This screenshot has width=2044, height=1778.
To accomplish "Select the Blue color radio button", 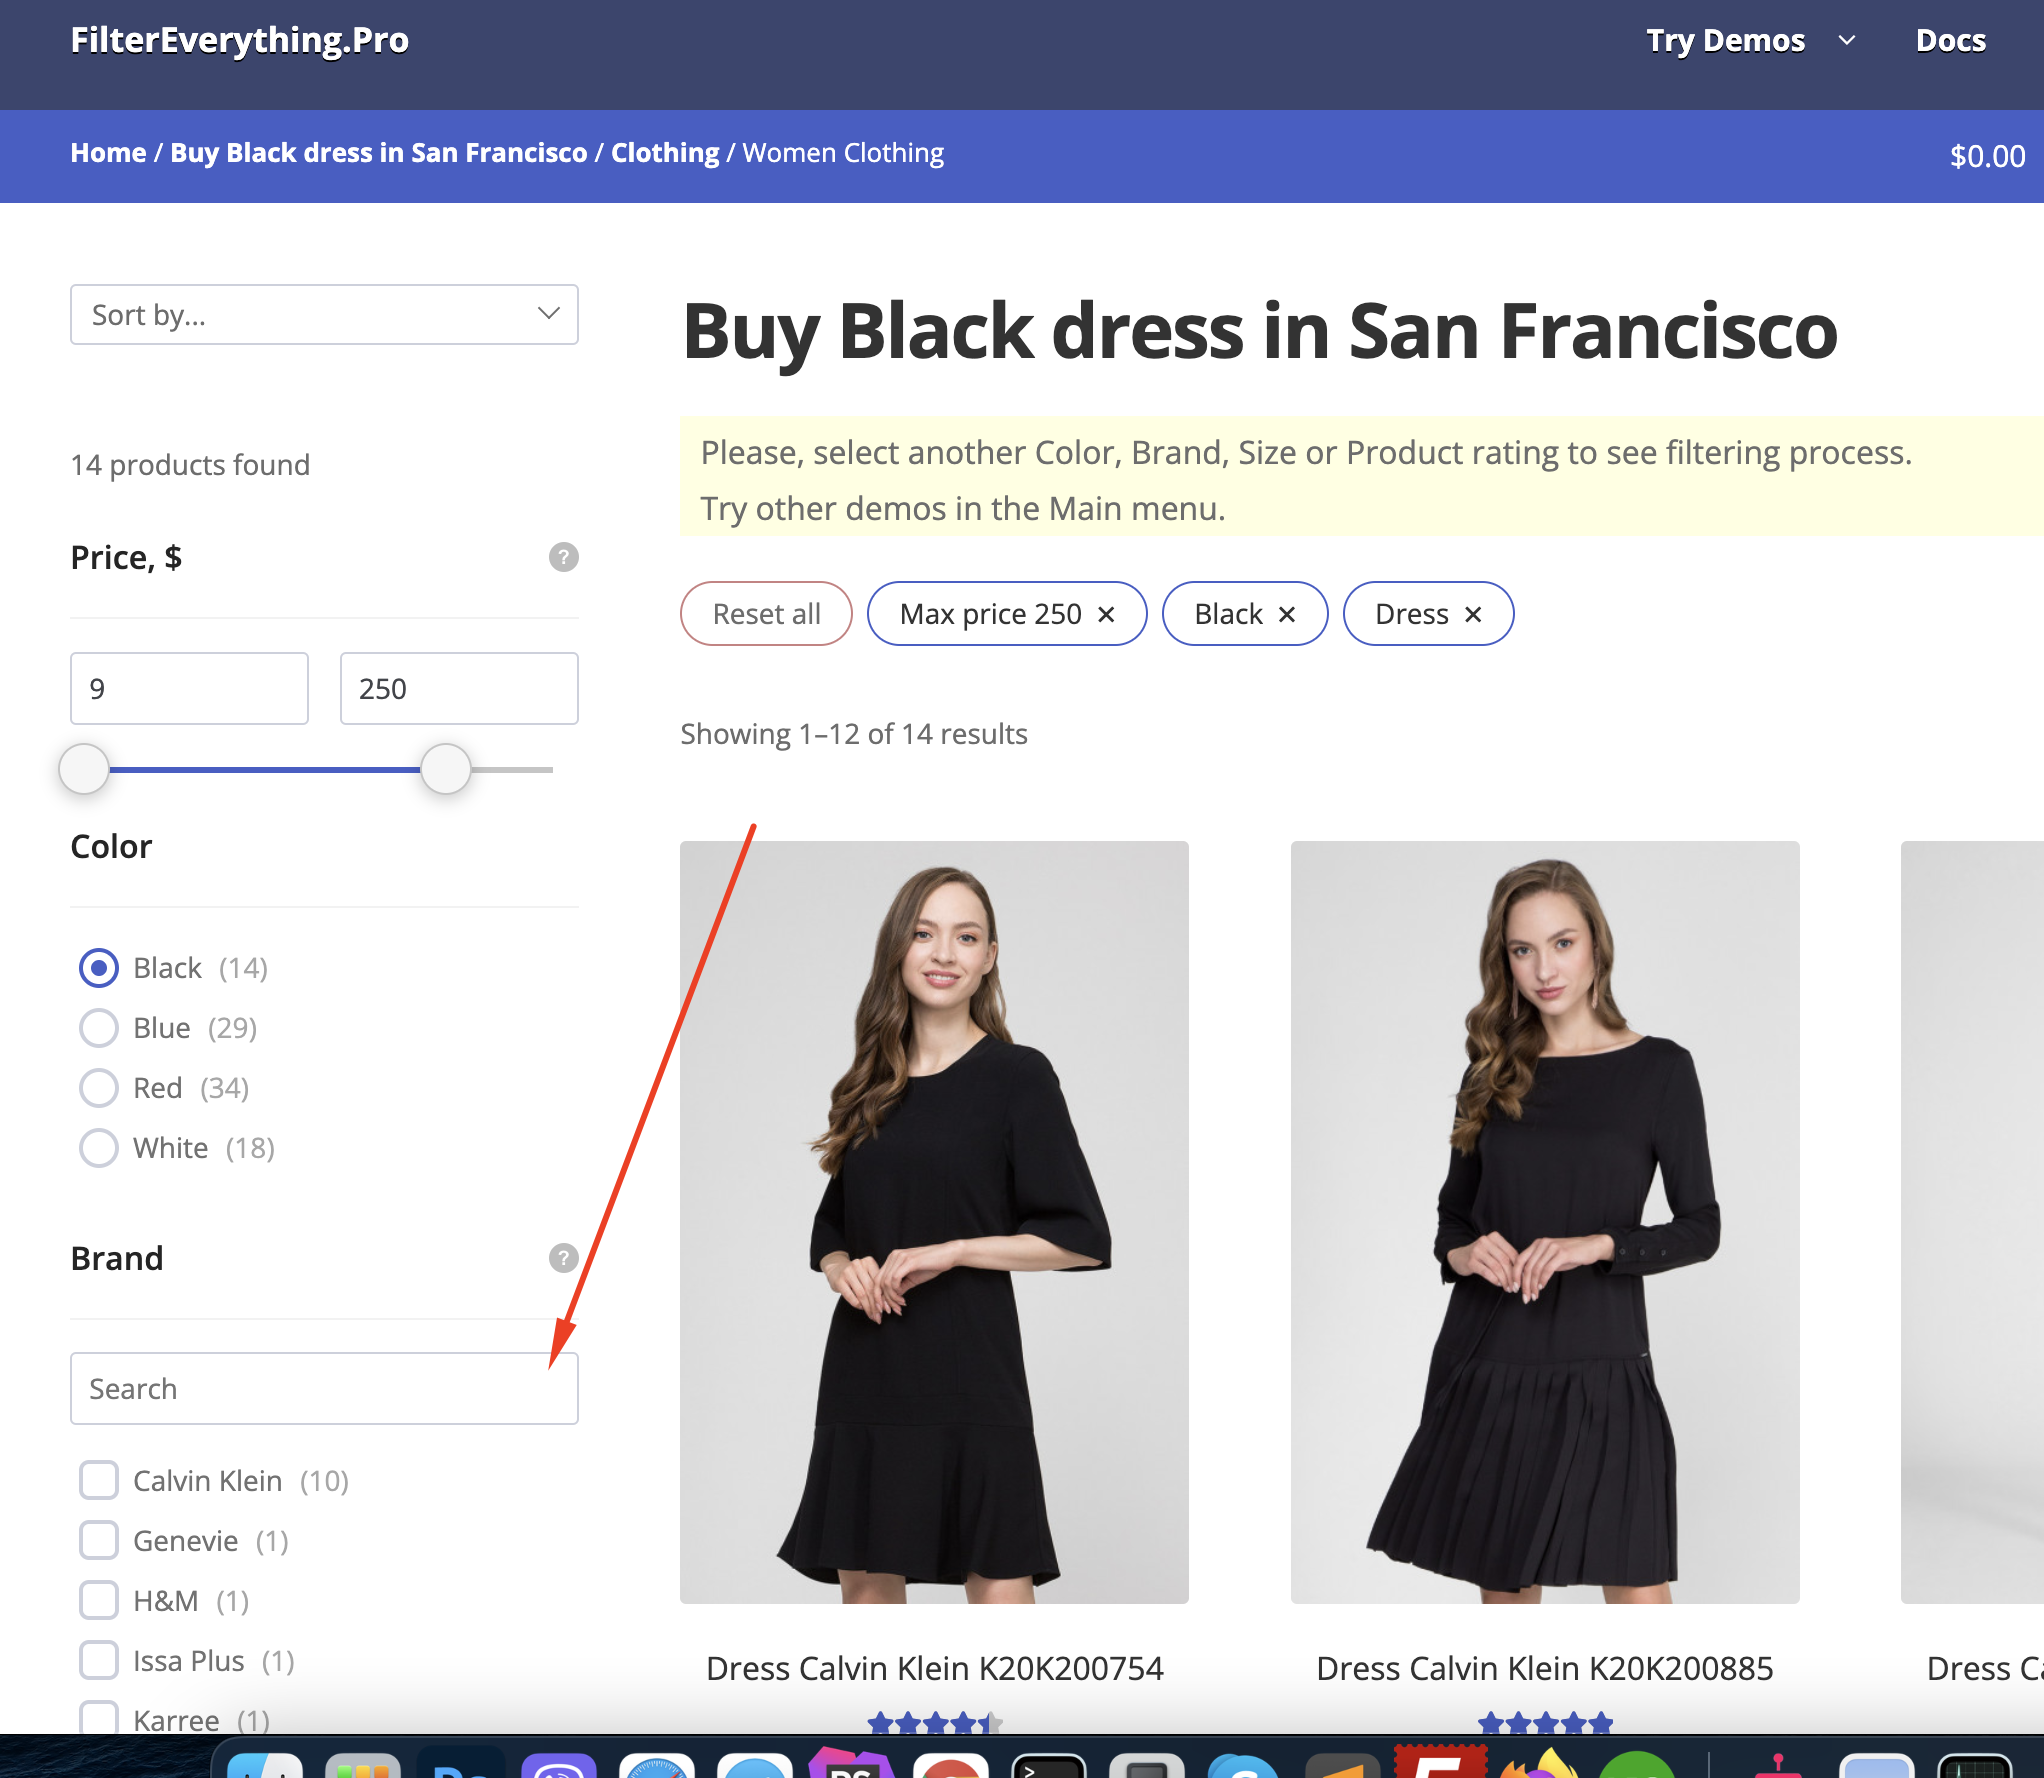I will tap(98, 1028).
